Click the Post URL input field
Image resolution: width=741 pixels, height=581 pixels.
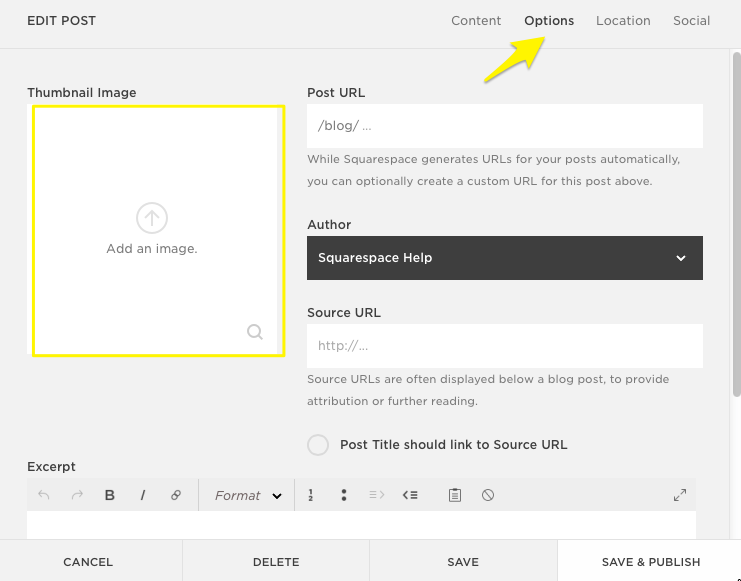(504, 126)
